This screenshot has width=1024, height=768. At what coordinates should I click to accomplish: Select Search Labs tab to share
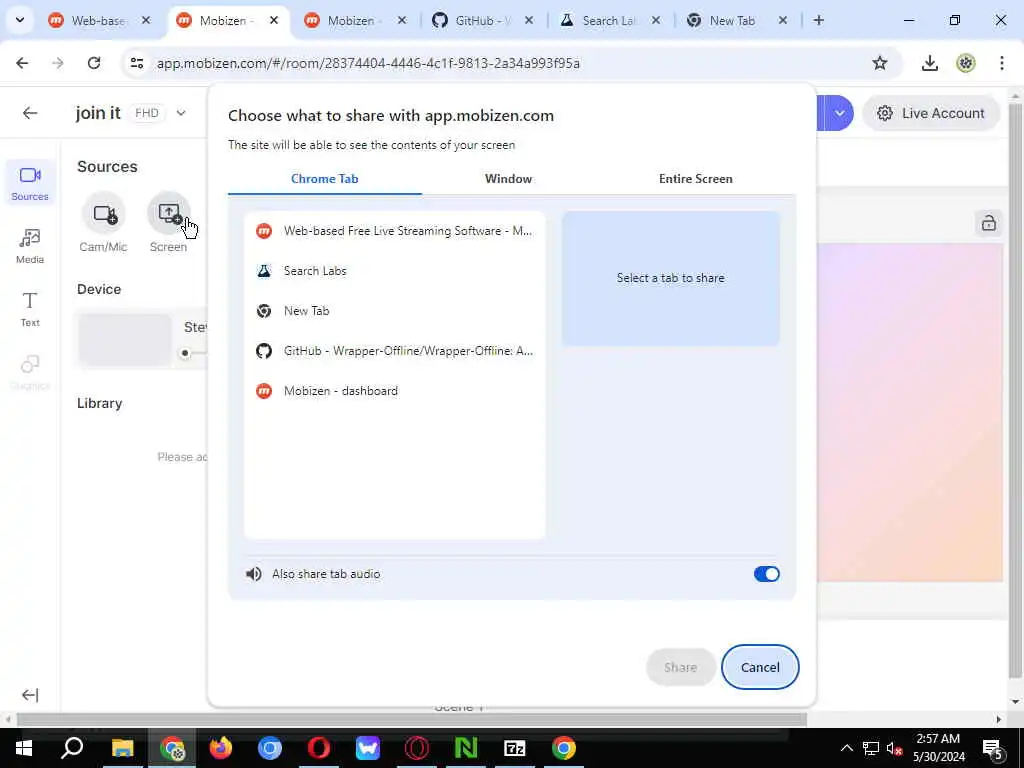pyautogui.click(x=394, y=270)
